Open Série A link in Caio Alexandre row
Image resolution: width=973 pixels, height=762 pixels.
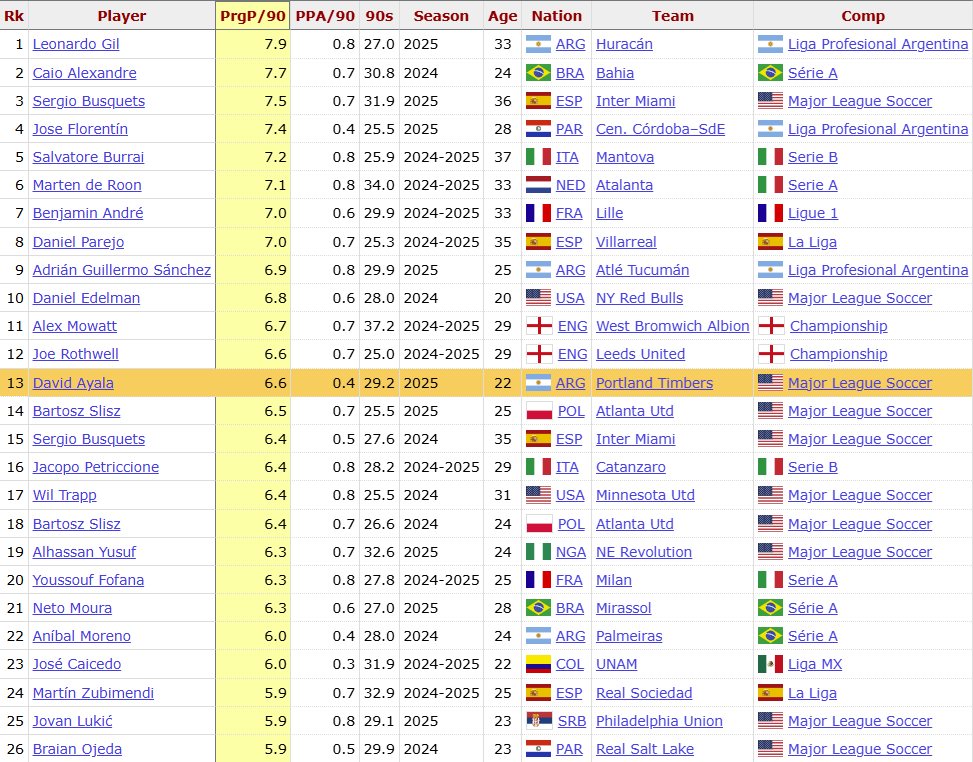pyautogui.click(x=813, y=73)
